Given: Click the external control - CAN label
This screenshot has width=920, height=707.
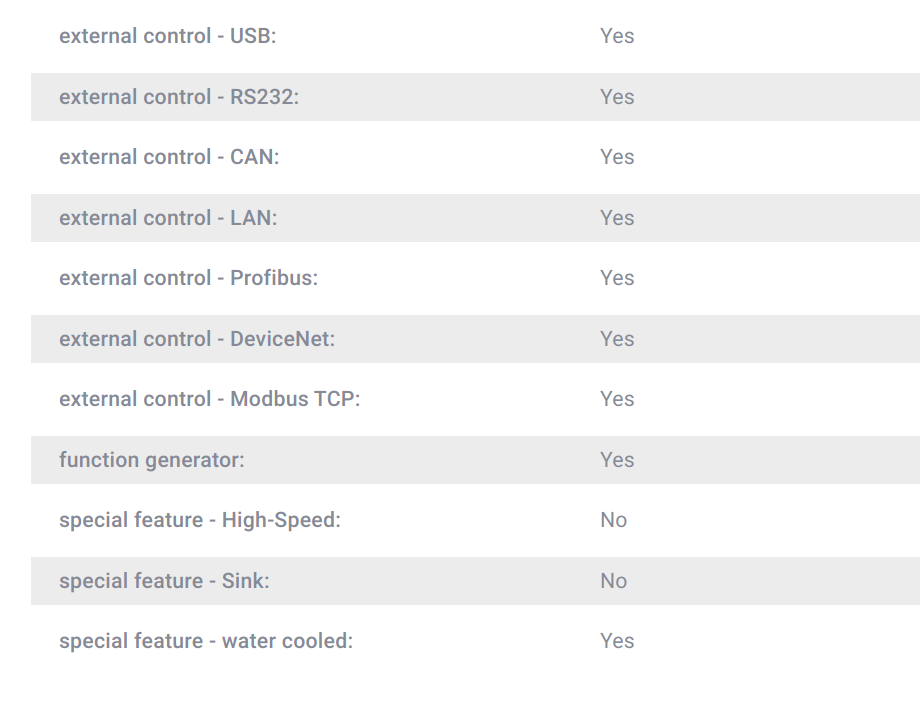Looking at the screenshot, I should point(169,157).
